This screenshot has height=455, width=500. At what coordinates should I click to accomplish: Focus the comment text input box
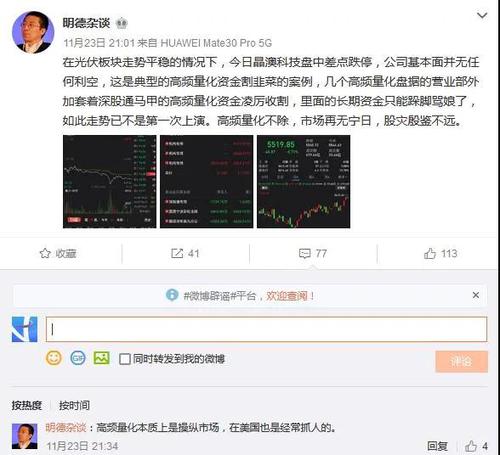266,329
